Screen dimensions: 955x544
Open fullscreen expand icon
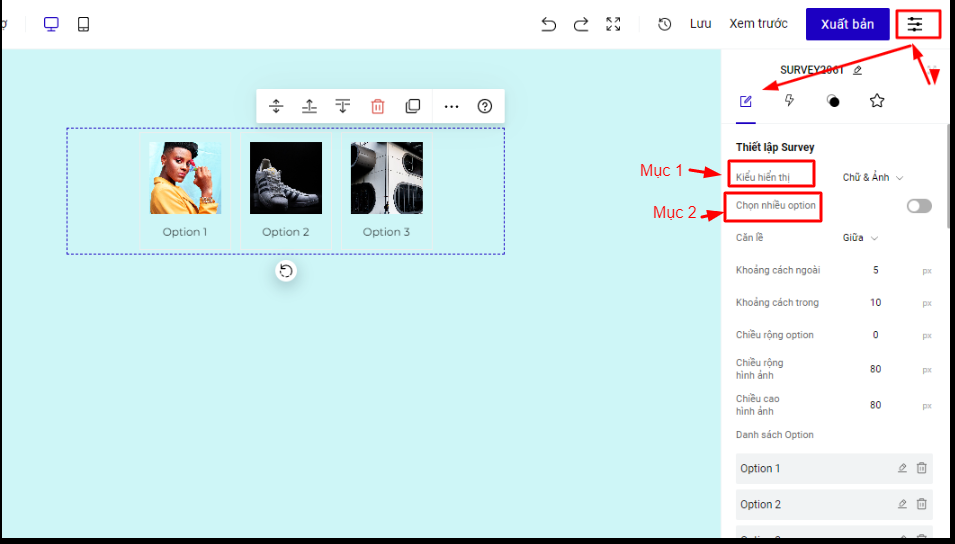[614, 24]
